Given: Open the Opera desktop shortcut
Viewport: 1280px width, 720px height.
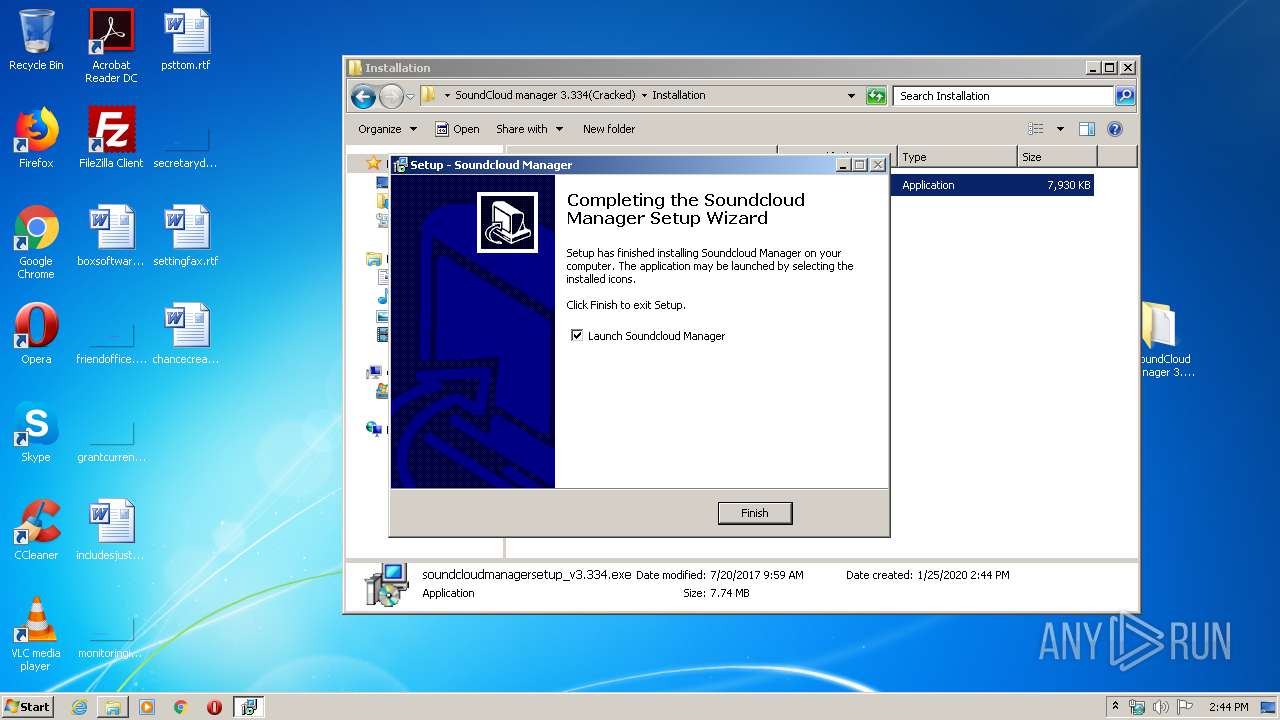Looking at the screenshot, I should 36,334.
